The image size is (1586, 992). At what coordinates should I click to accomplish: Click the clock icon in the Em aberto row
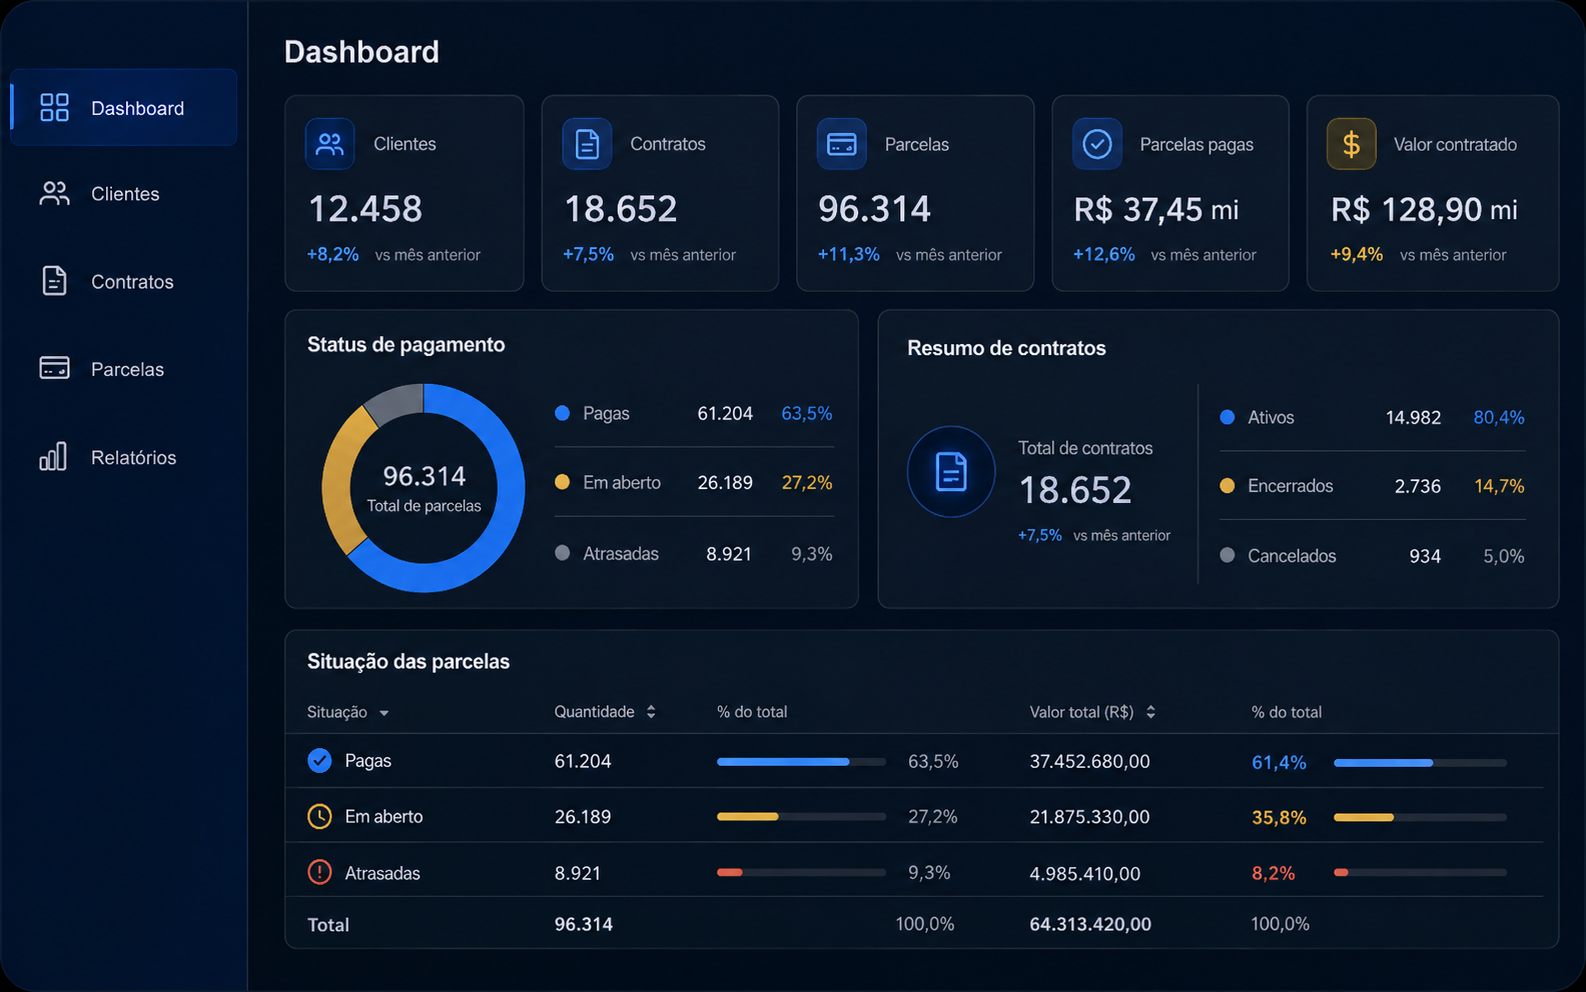coord(319,817)
